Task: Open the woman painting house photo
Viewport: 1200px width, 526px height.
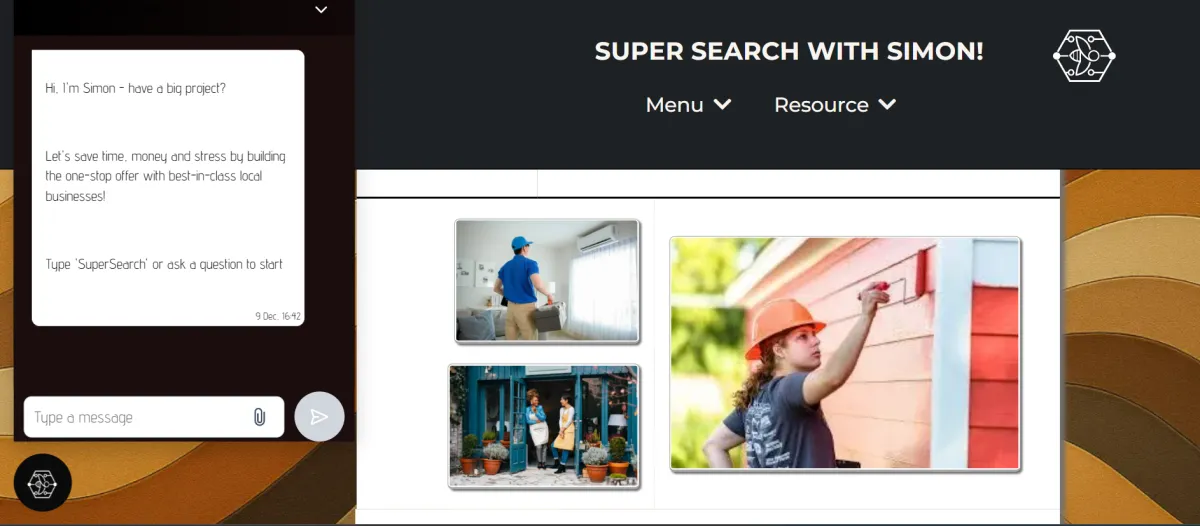Action: pos(845,354)
